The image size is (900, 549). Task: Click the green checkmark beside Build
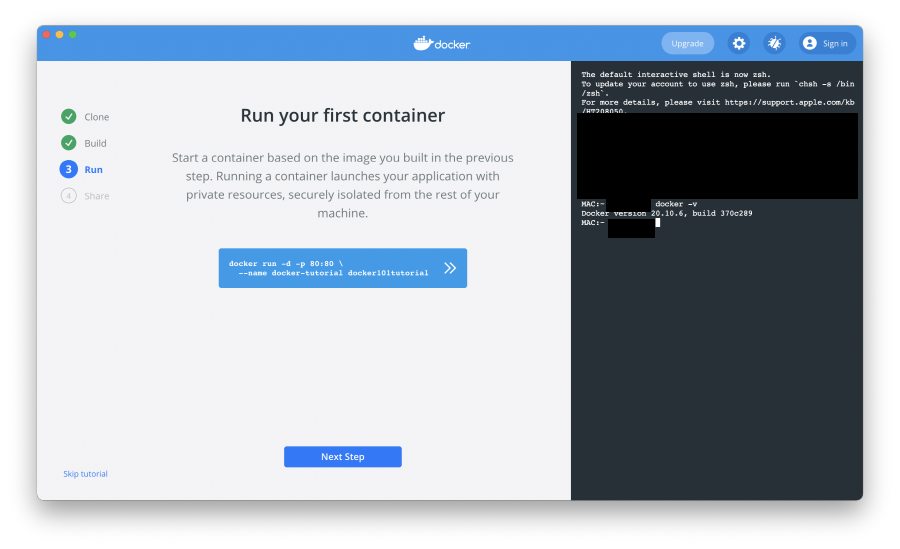[x=68, y=142]
